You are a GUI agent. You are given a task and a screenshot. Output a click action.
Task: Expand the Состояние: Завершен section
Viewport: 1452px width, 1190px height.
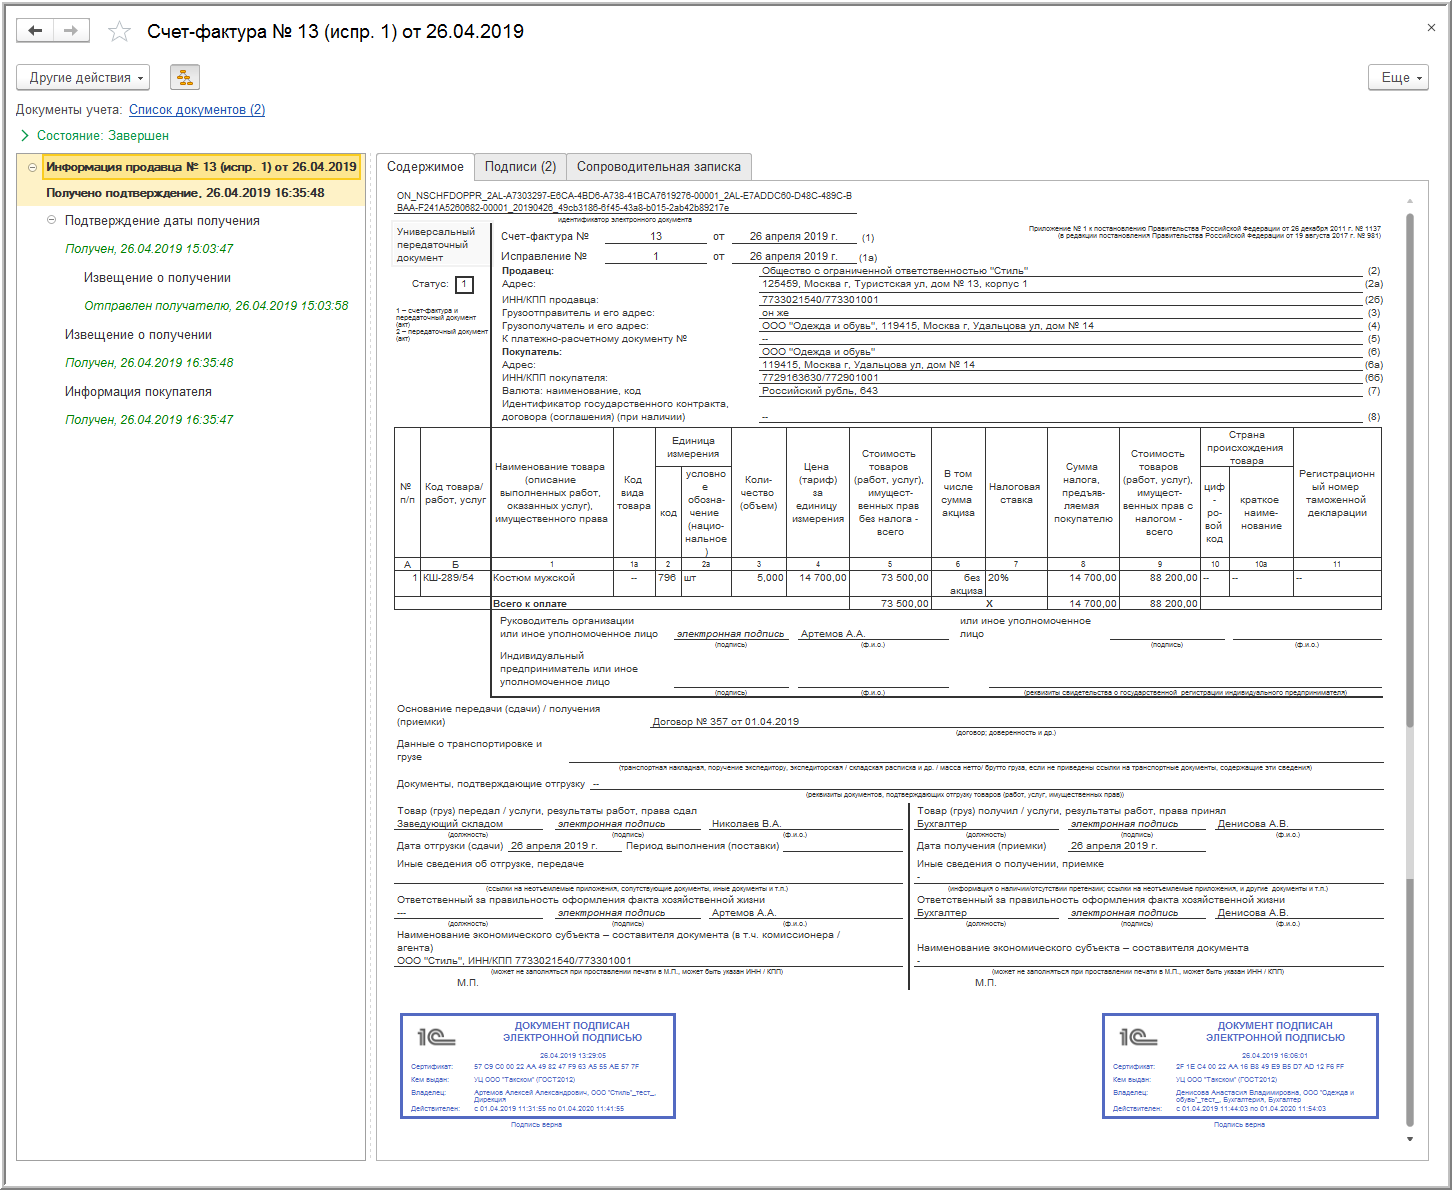pos(25,135)
